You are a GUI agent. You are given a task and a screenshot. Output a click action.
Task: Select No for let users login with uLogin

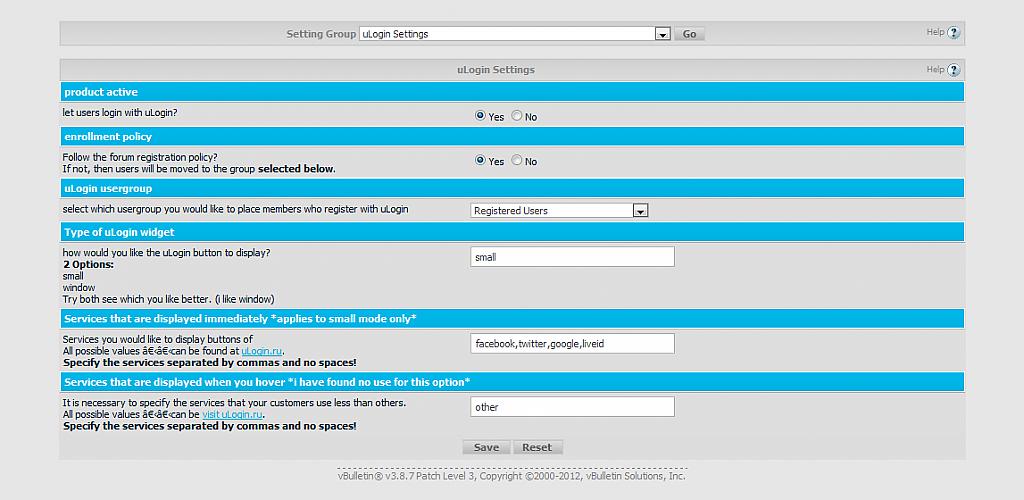pyautogui.click(x=517, y=116)
